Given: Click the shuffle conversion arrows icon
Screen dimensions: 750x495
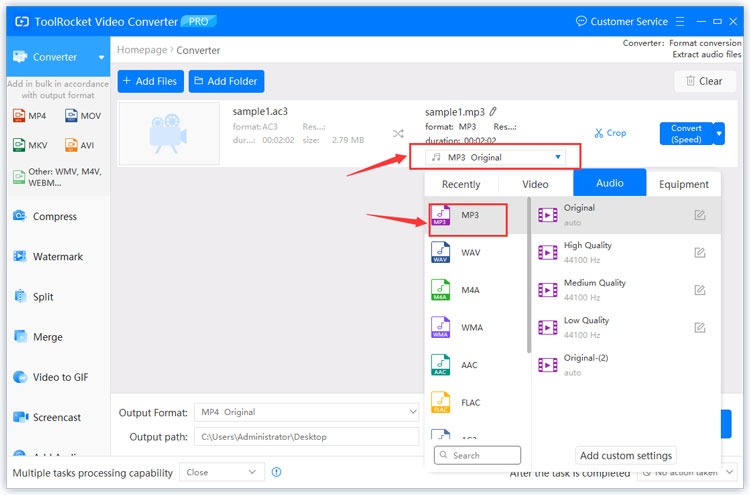Looking at the screenshot, I should tap(398, 133).
